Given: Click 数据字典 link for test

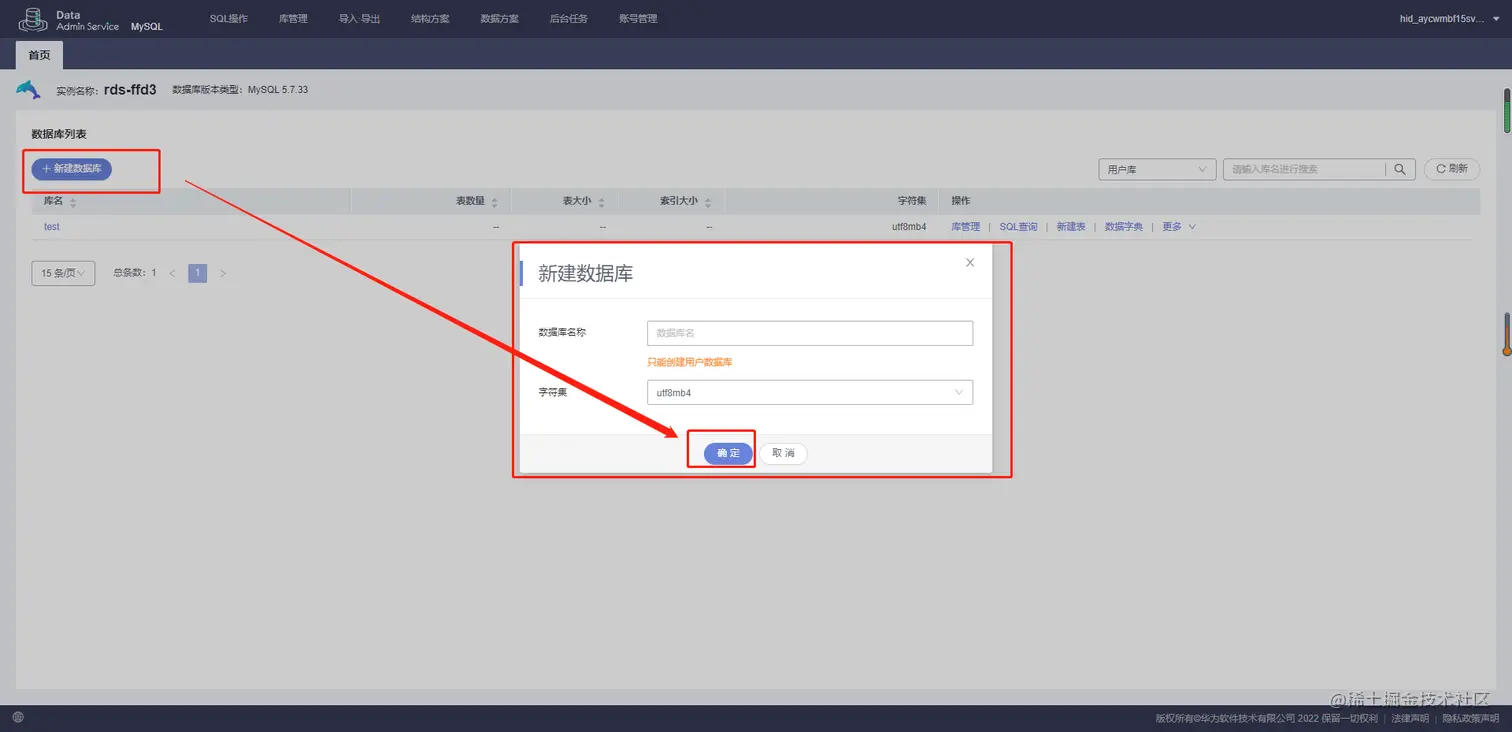Looking at the screenshot, I should click(x=1124, y=227).
